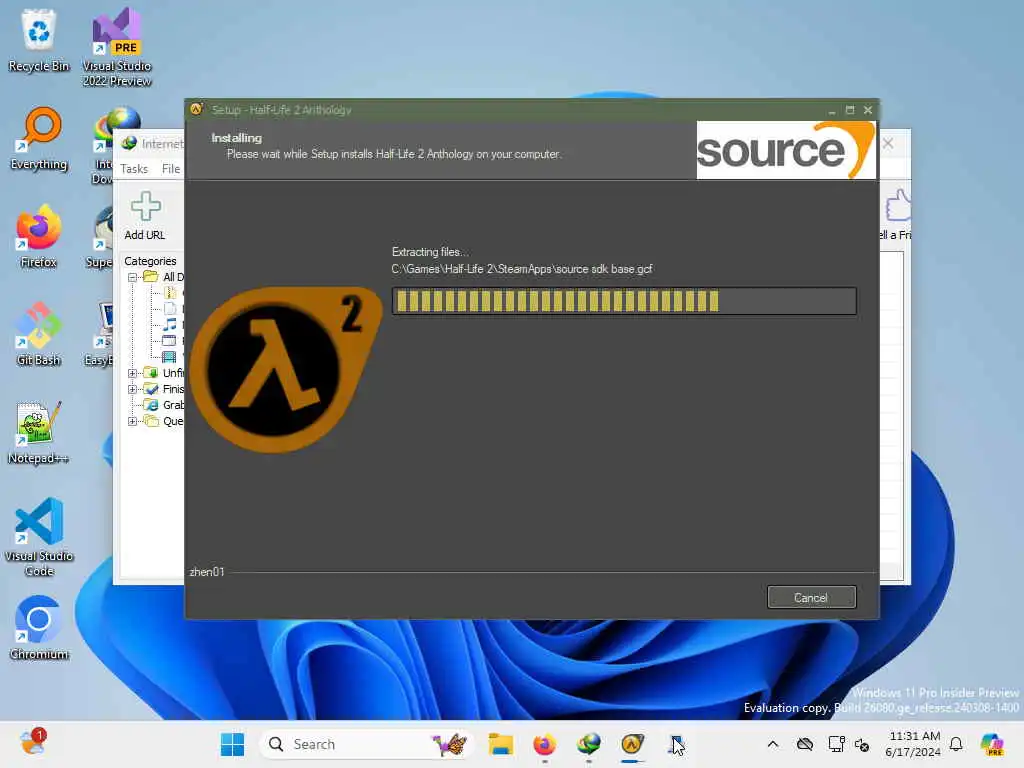Click Add URL in Internet Download Manager

145,216
